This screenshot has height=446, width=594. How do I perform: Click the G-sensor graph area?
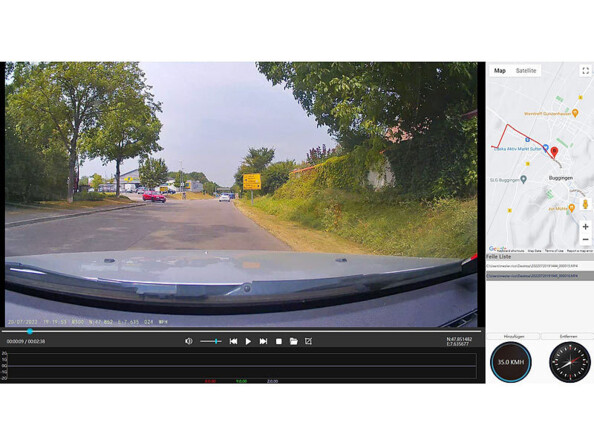(242, 366)
